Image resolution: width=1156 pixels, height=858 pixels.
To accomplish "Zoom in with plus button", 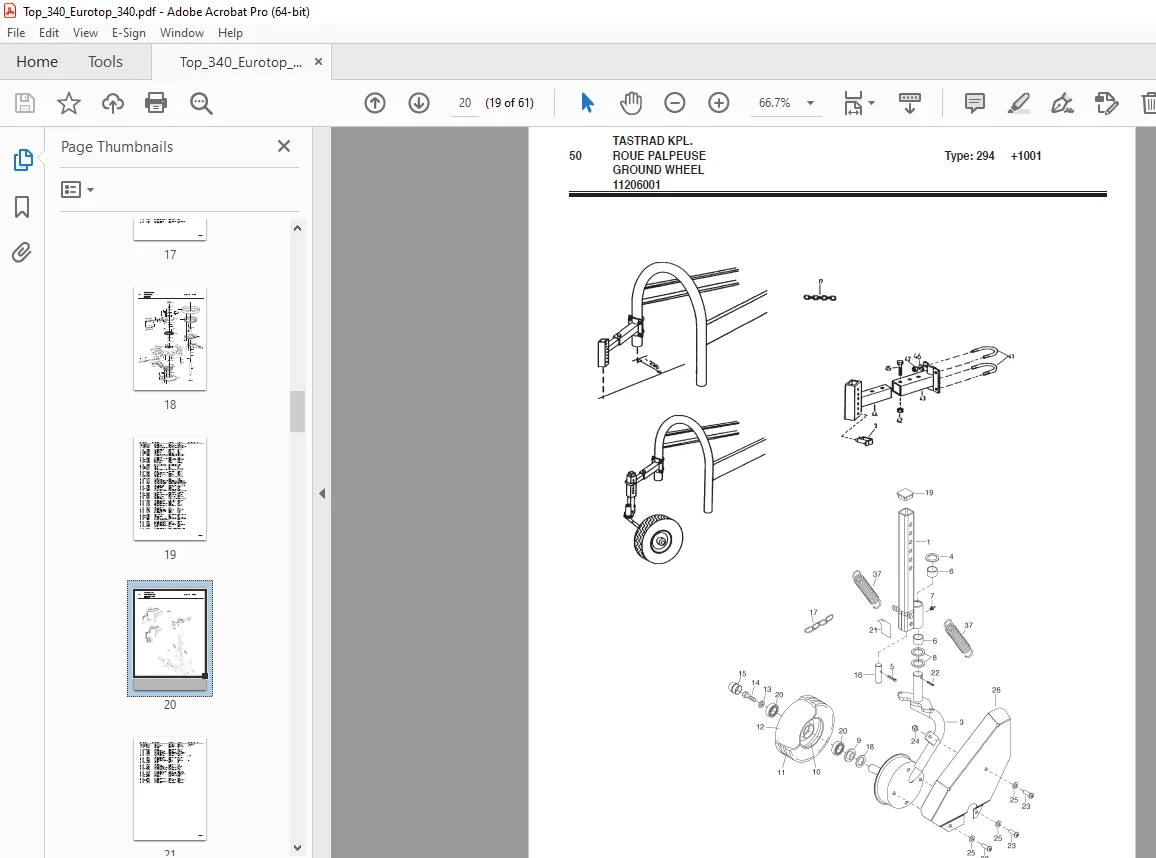I will (x=719, y=103).
